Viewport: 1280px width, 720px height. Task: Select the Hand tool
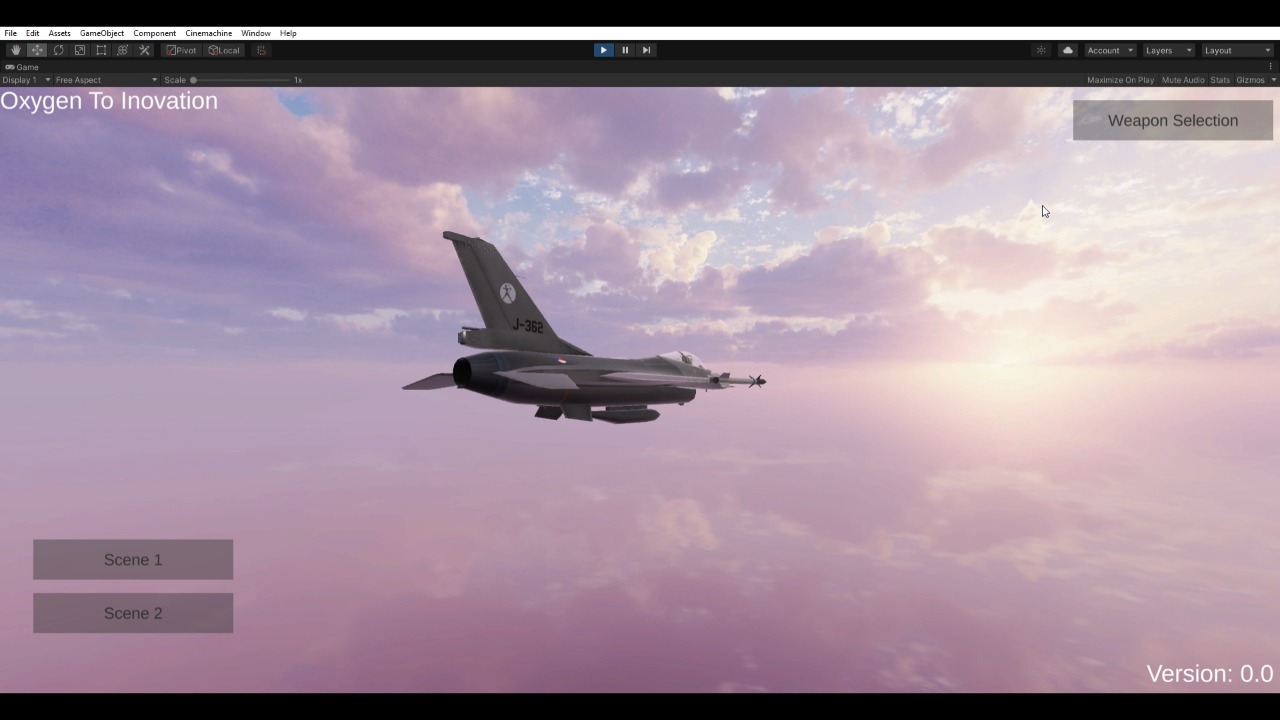click(15, 50)
